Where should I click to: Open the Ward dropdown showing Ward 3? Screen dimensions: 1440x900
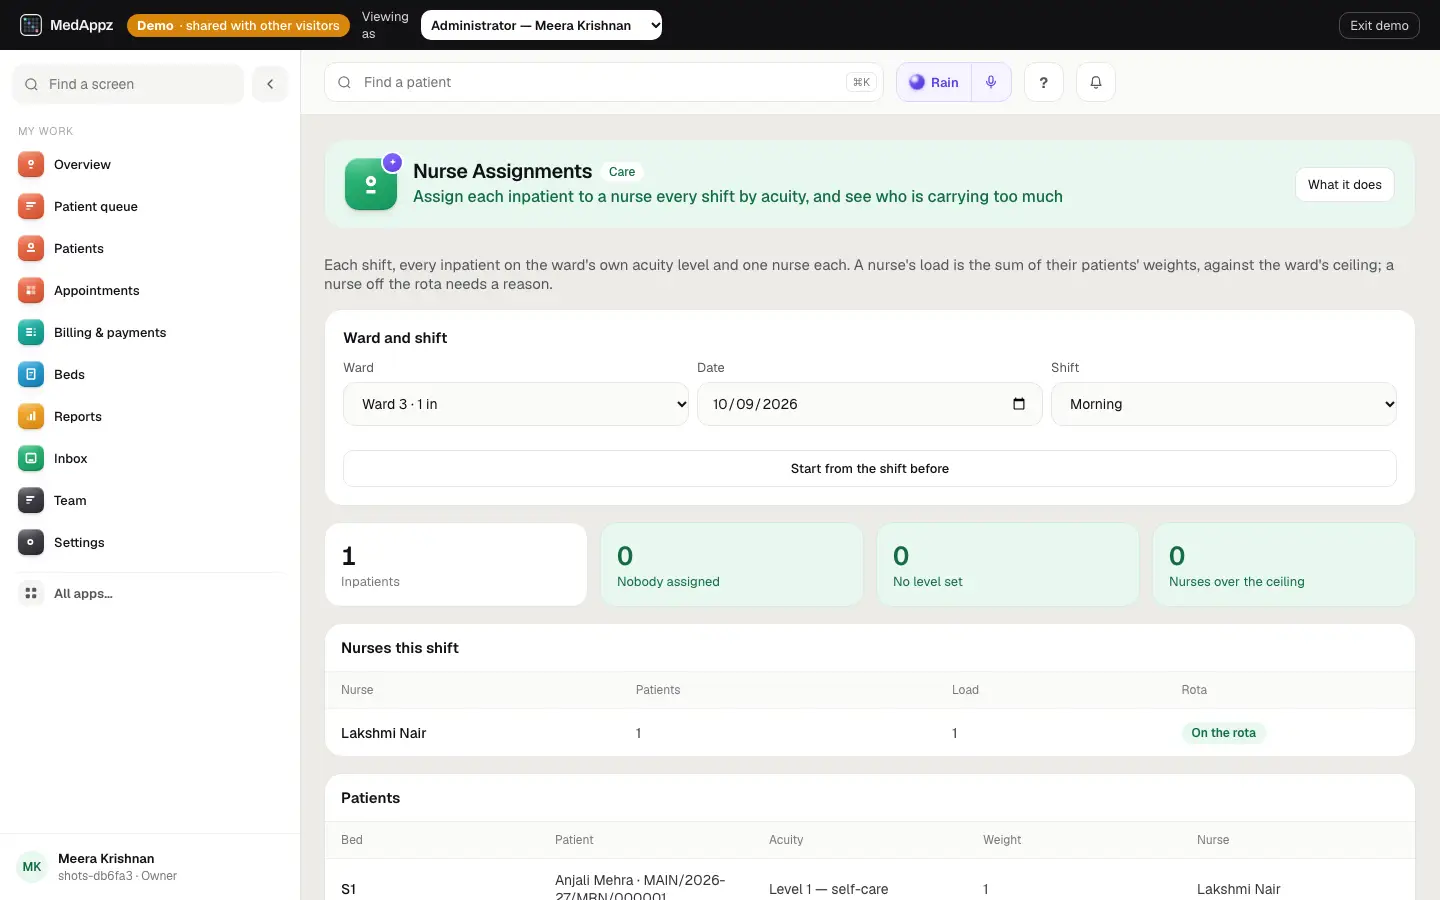tap(516, 404)
